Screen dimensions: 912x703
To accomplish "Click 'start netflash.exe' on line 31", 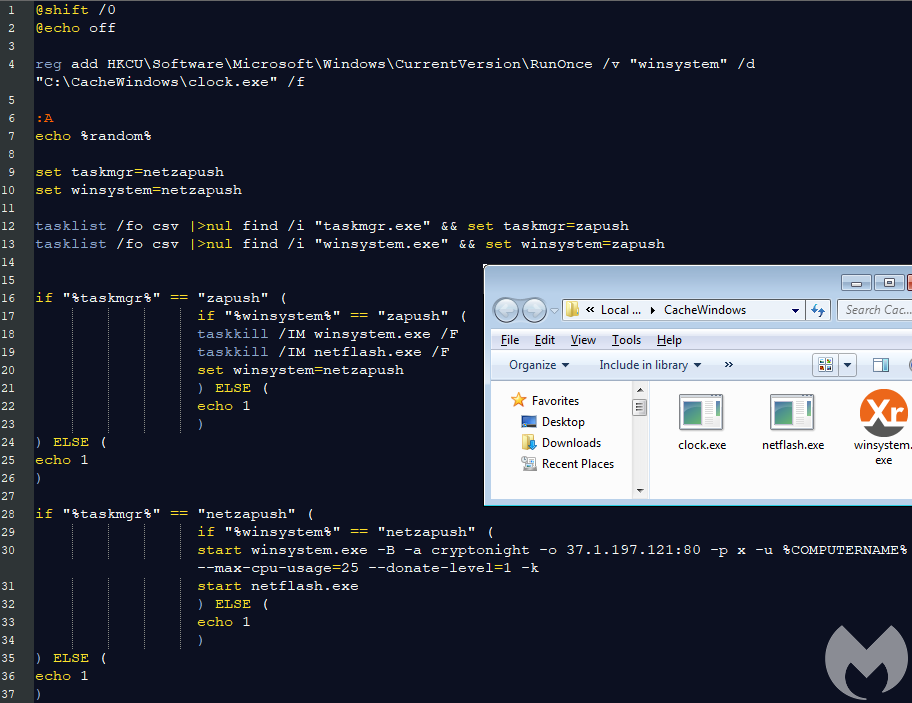I will pyautogui.click(x=278, y=586).
